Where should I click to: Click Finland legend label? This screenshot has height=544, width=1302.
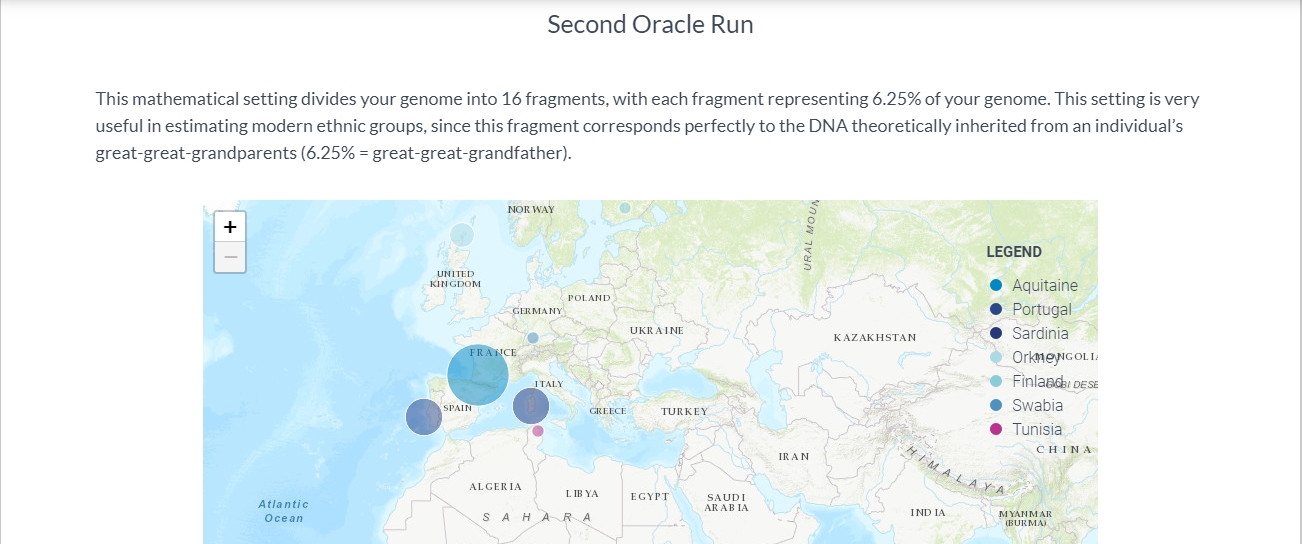(x=1038, y=381)
